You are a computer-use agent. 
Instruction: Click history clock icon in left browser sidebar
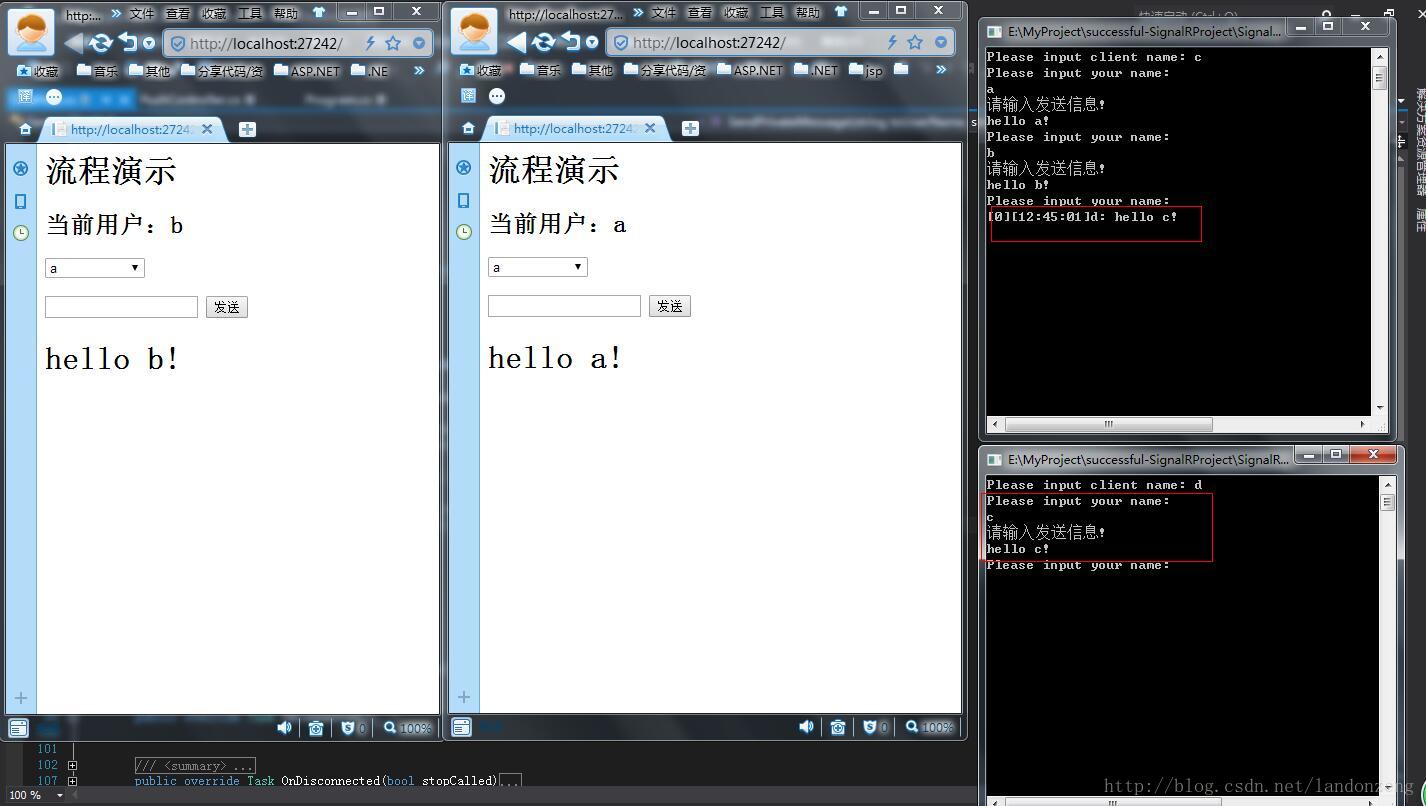tap(20, 233)
